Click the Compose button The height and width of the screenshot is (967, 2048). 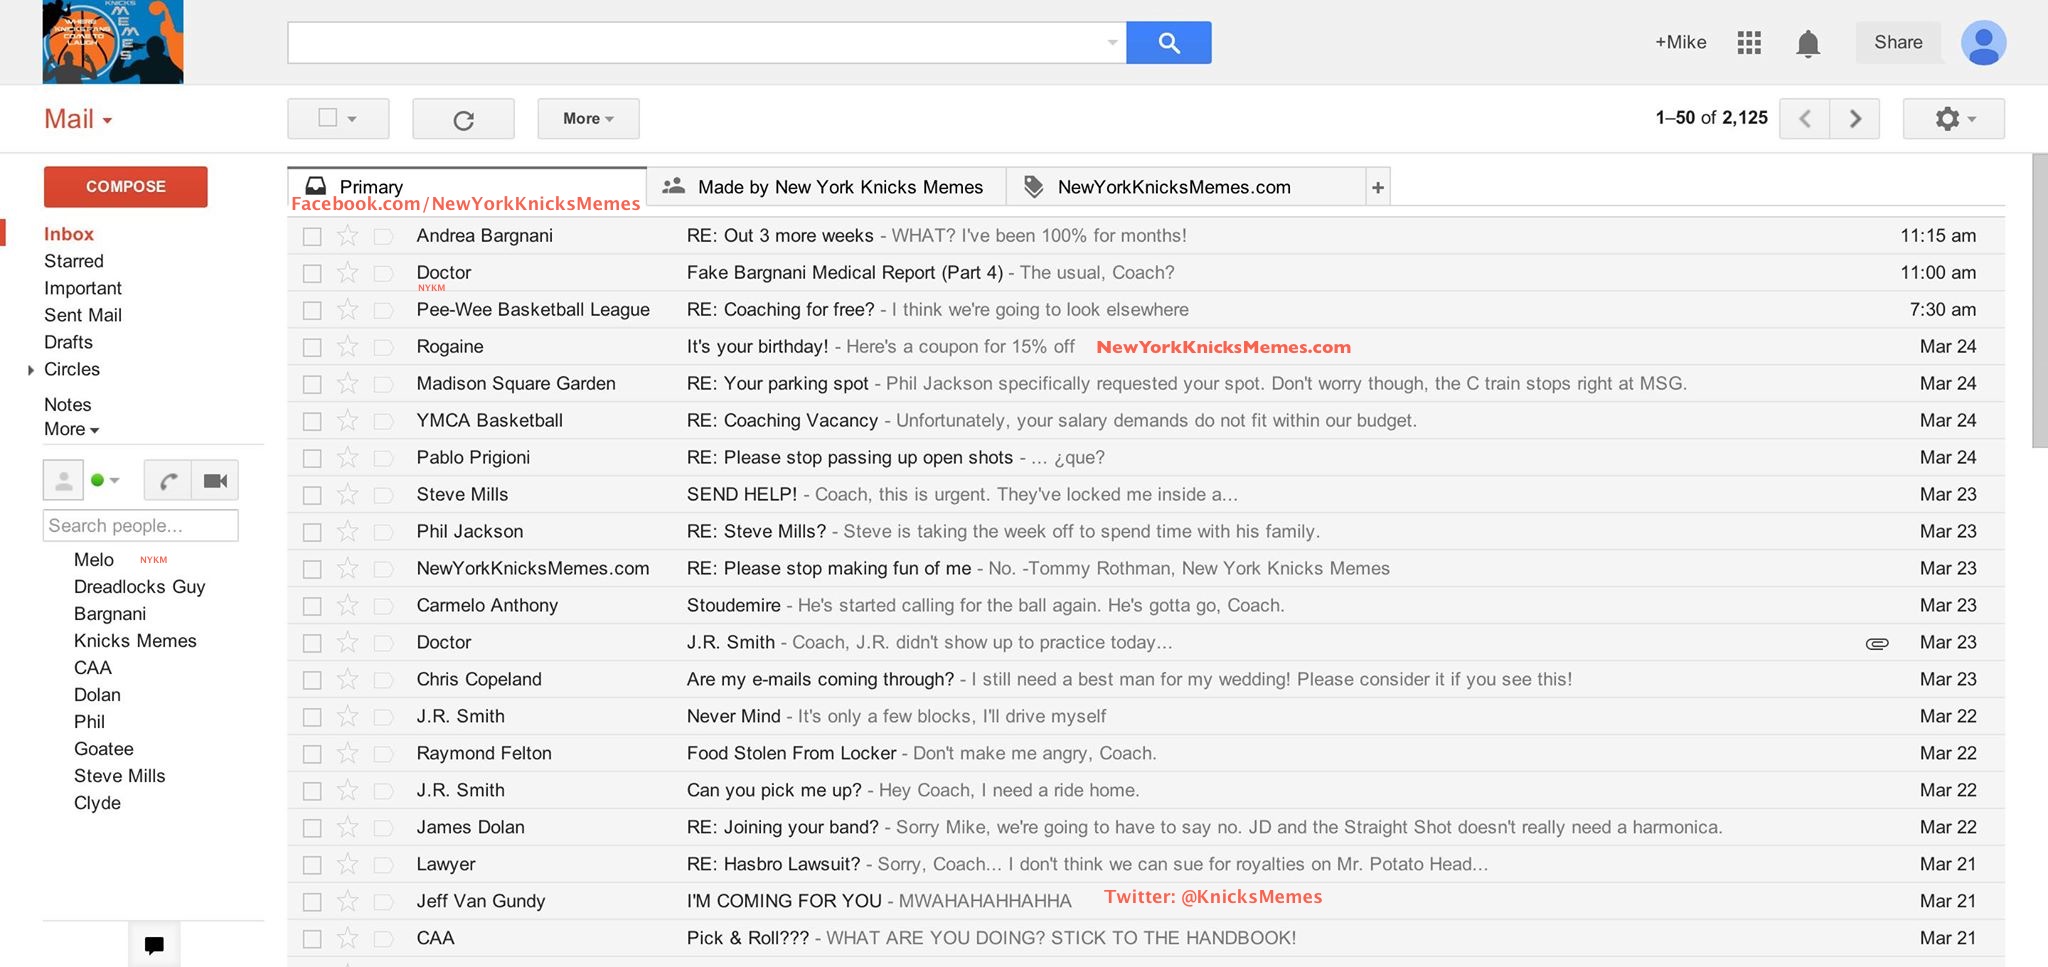126,187
